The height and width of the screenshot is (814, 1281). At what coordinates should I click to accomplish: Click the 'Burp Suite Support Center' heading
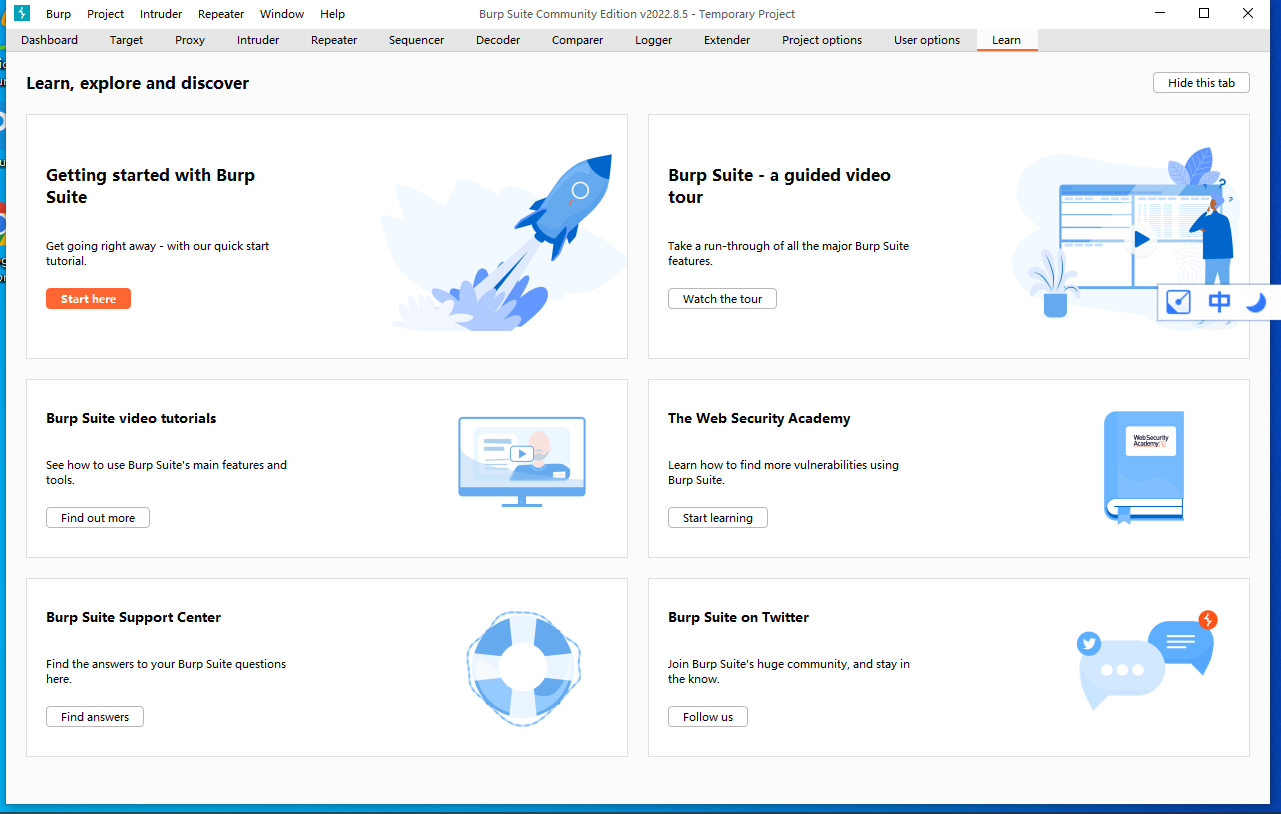(133, 617)
